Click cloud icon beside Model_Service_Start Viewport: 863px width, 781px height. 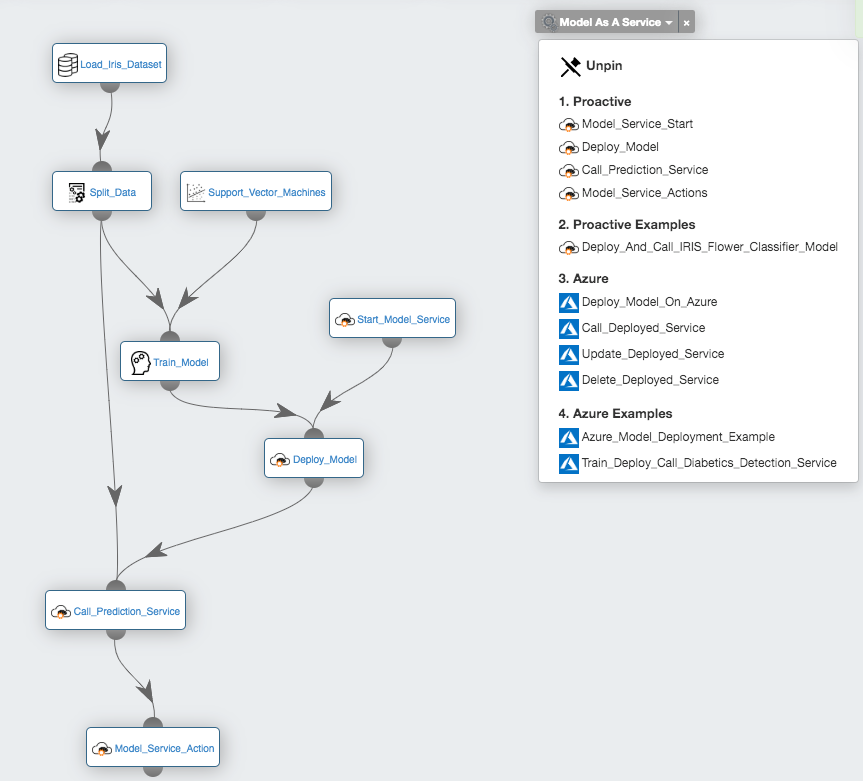point(569,125)
